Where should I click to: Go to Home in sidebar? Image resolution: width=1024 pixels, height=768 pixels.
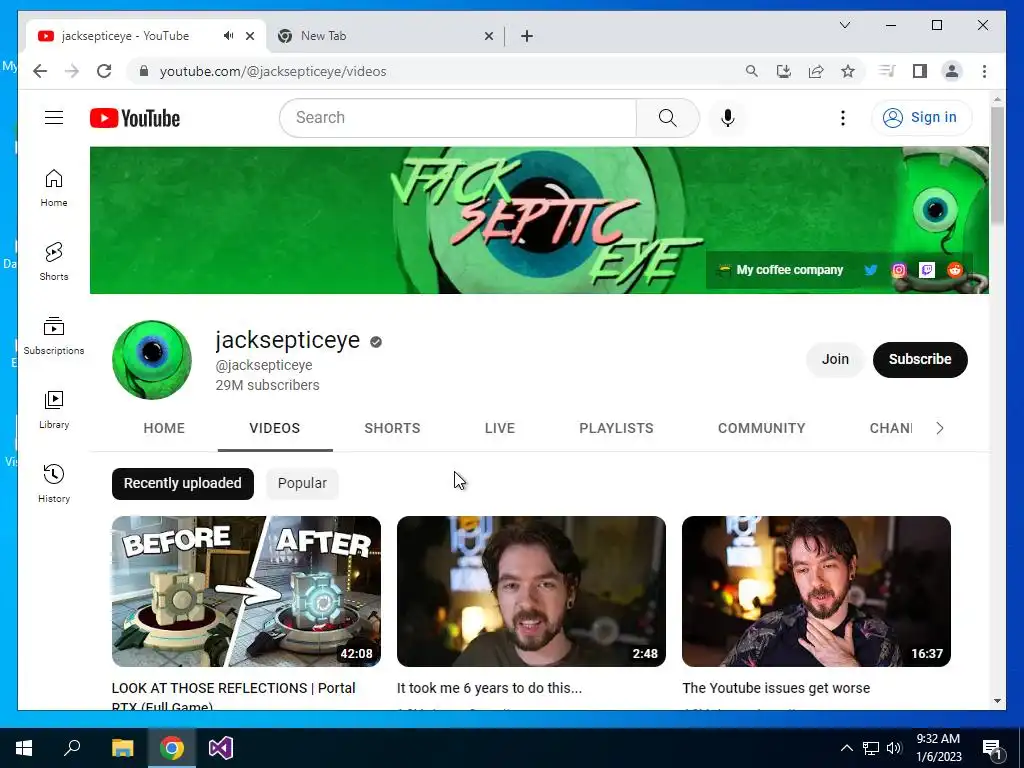(54, 188)
